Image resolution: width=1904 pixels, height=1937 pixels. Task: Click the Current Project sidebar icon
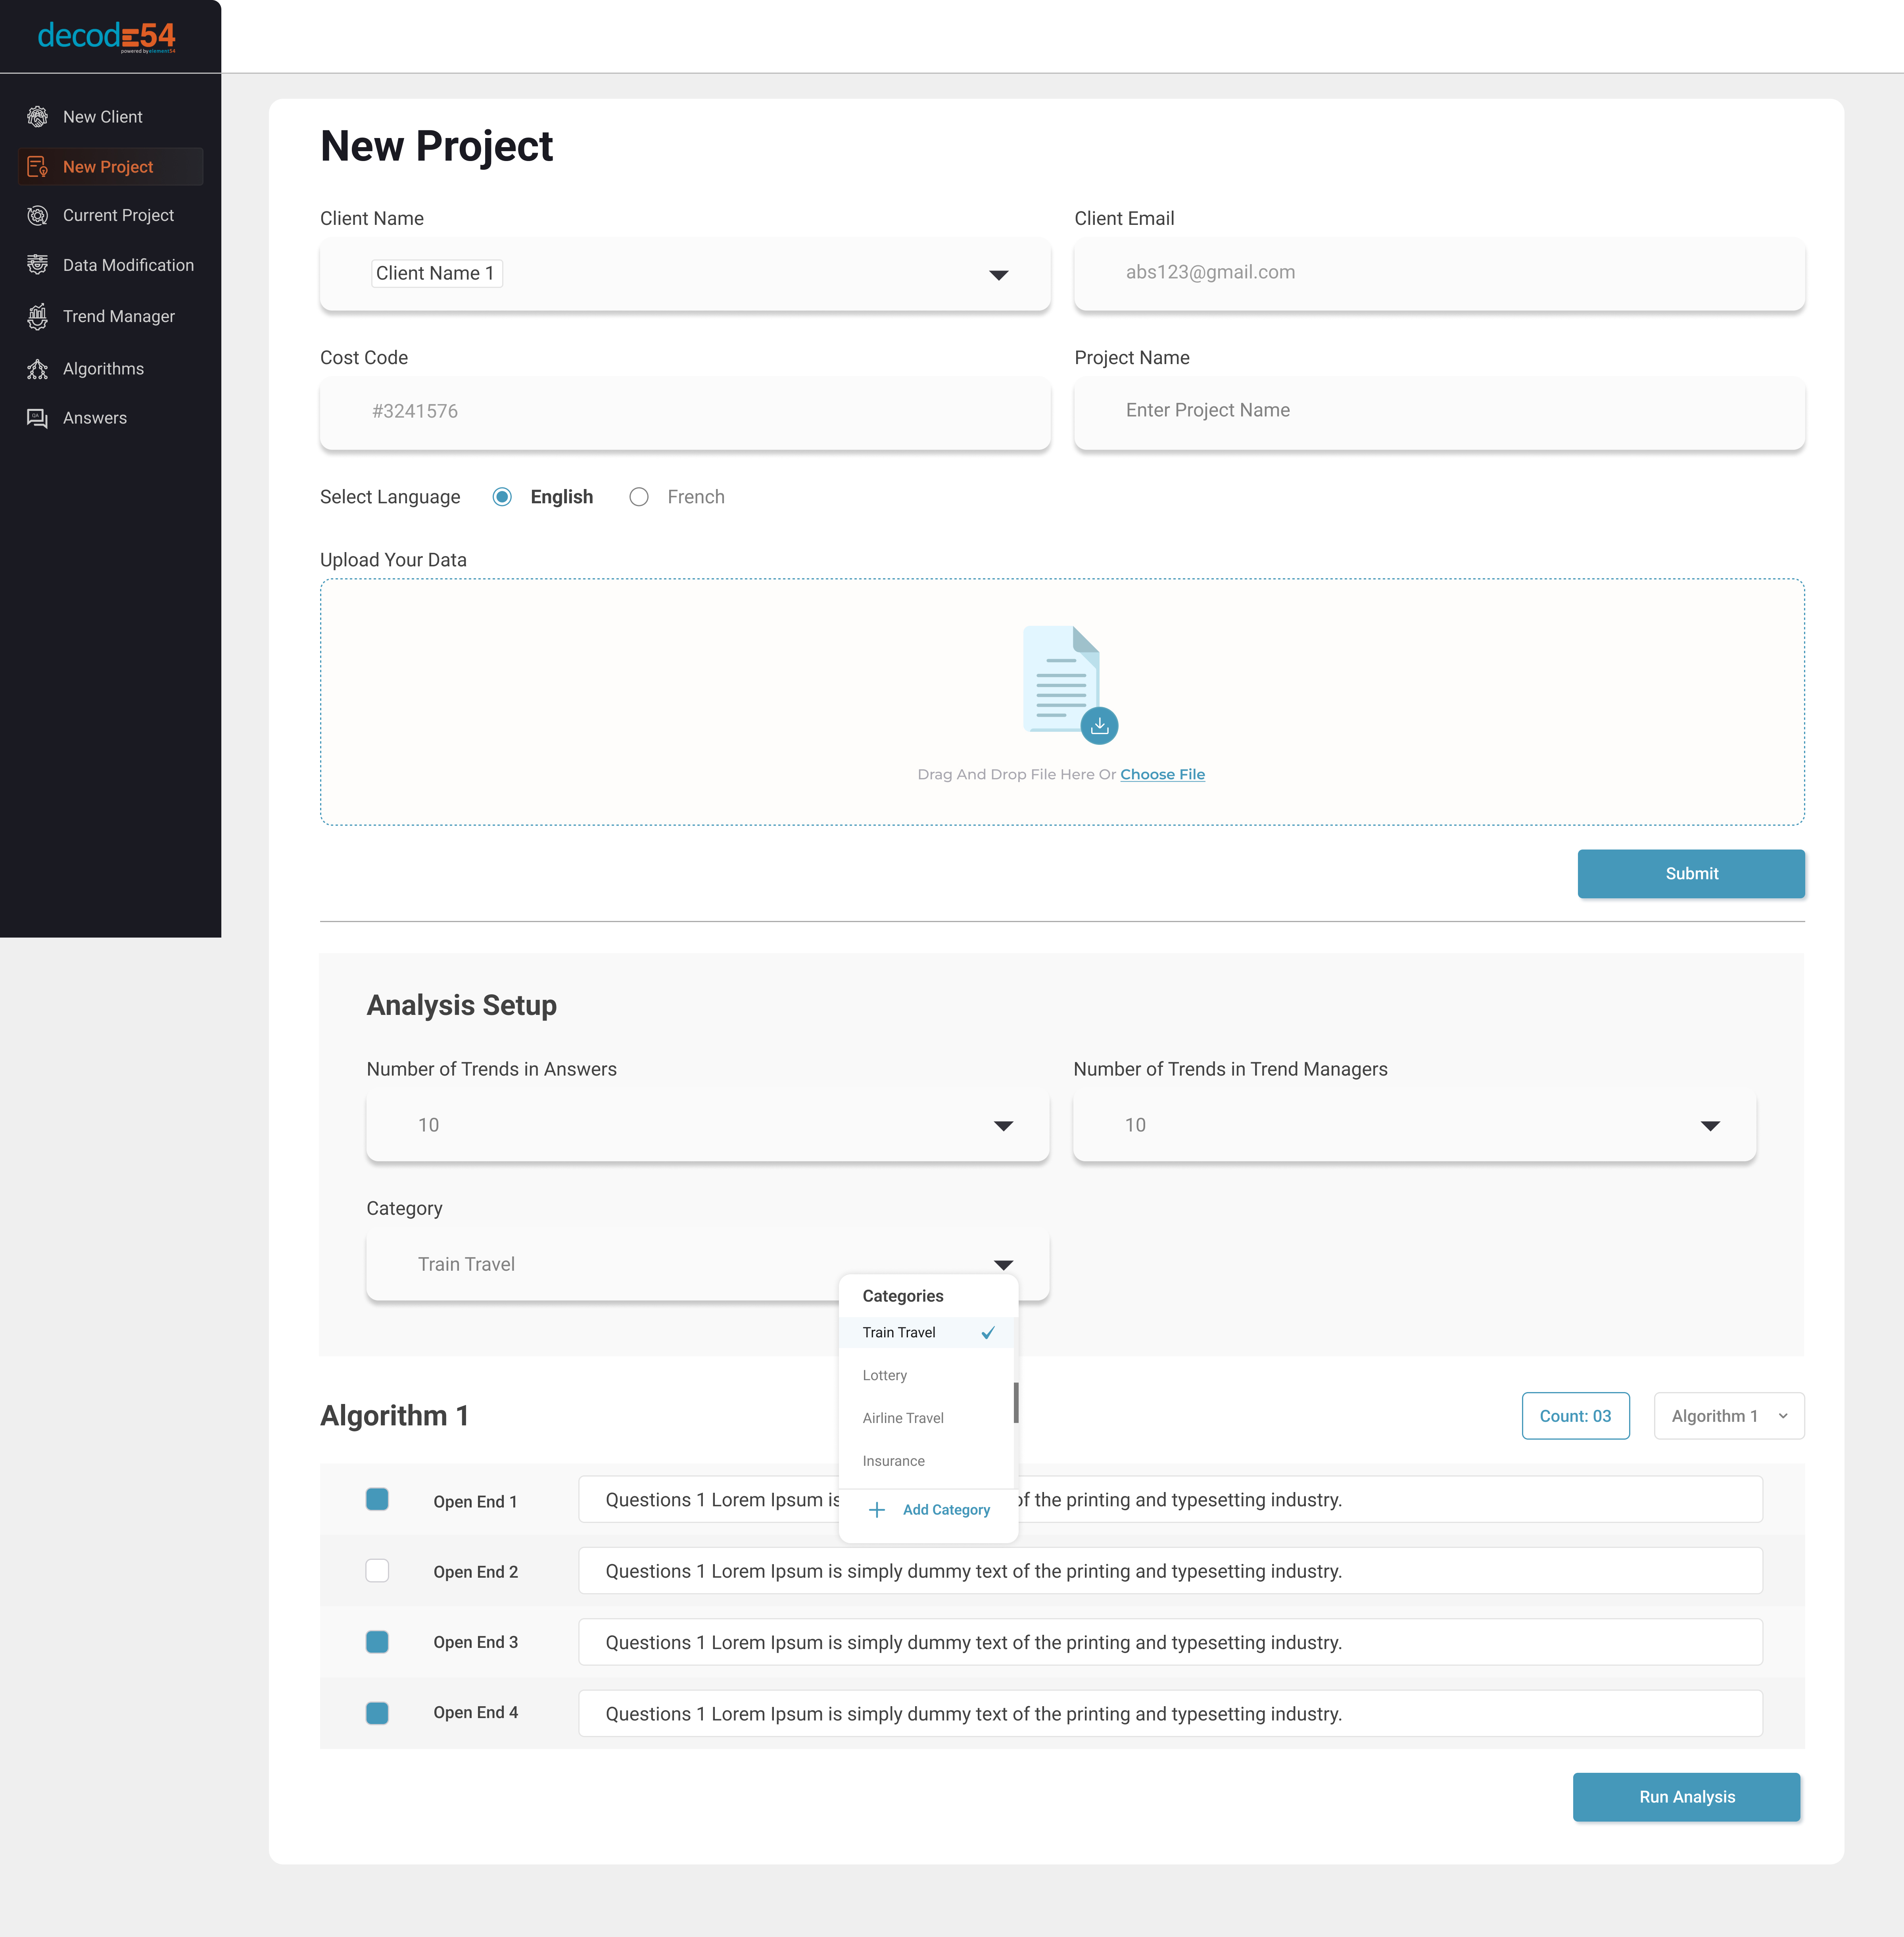pos(37,215)
